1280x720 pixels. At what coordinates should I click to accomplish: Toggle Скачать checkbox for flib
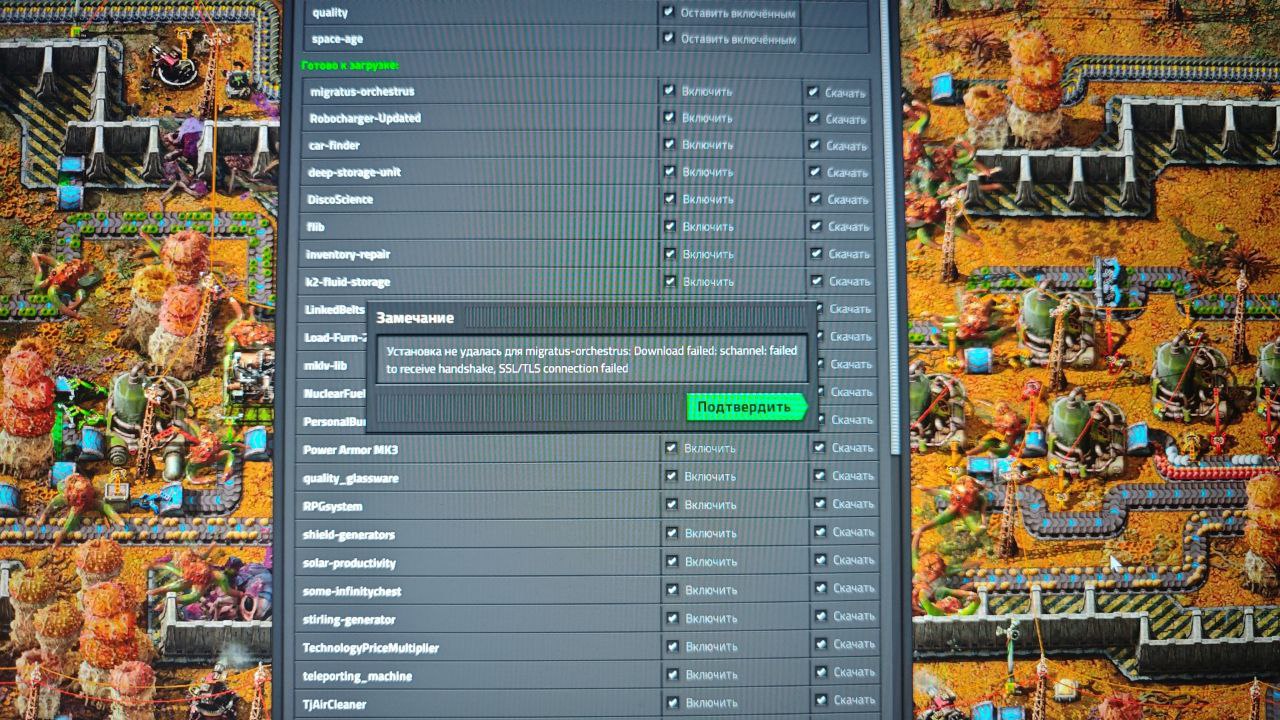pyautogui.click(x=816, y=226)
